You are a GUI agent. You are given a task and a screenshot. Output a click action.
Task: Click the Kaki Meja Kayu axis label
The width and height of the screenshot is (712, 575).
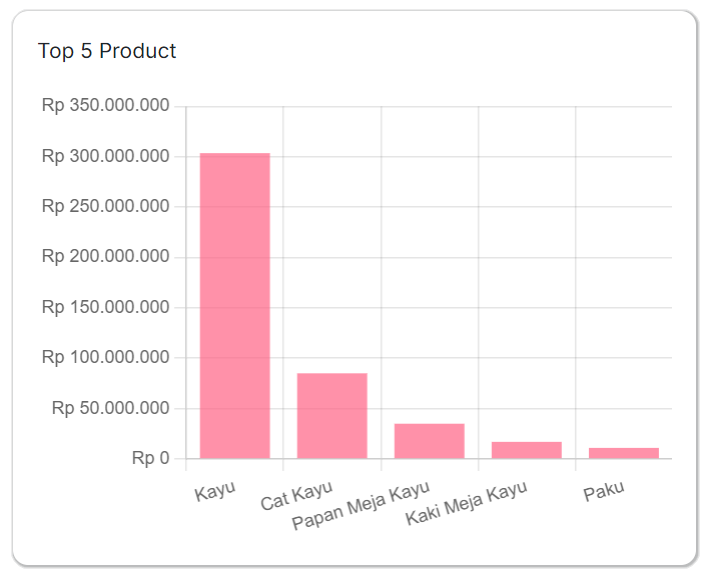(x=466, y=504)
